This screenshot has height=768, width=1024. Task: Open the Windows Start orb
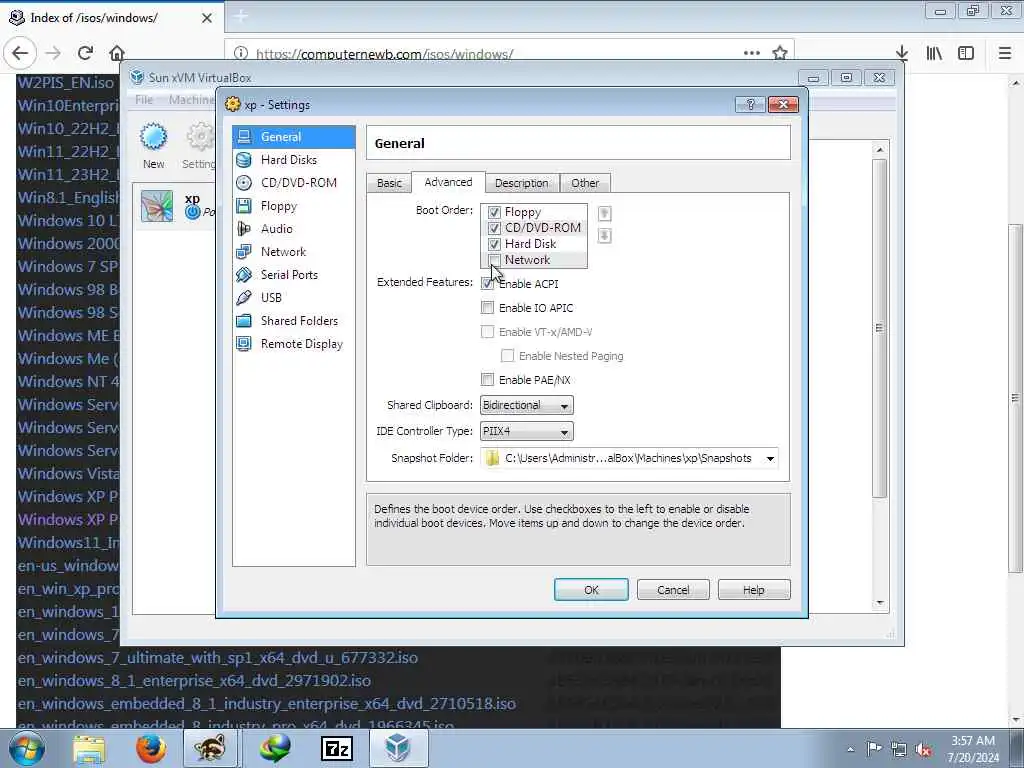coord(26,748)
